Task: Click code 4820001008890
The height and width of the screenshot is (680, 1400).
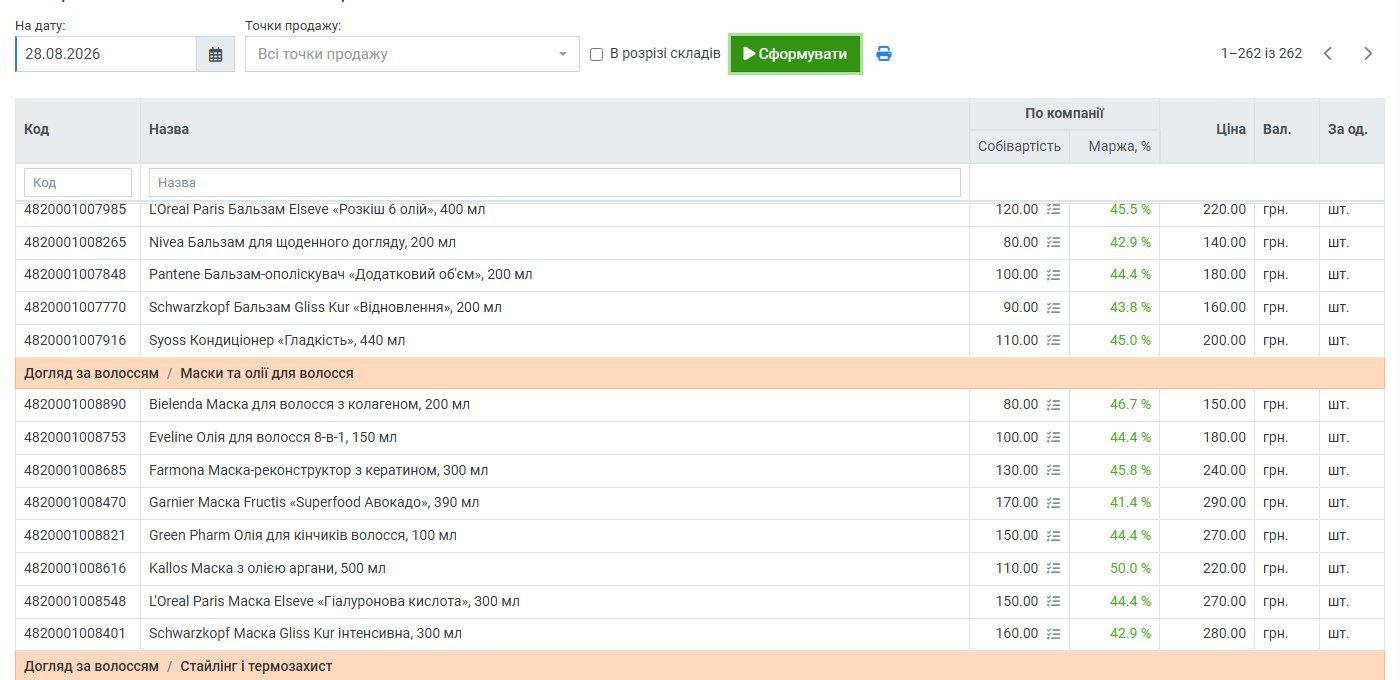Action: (75, 405)
